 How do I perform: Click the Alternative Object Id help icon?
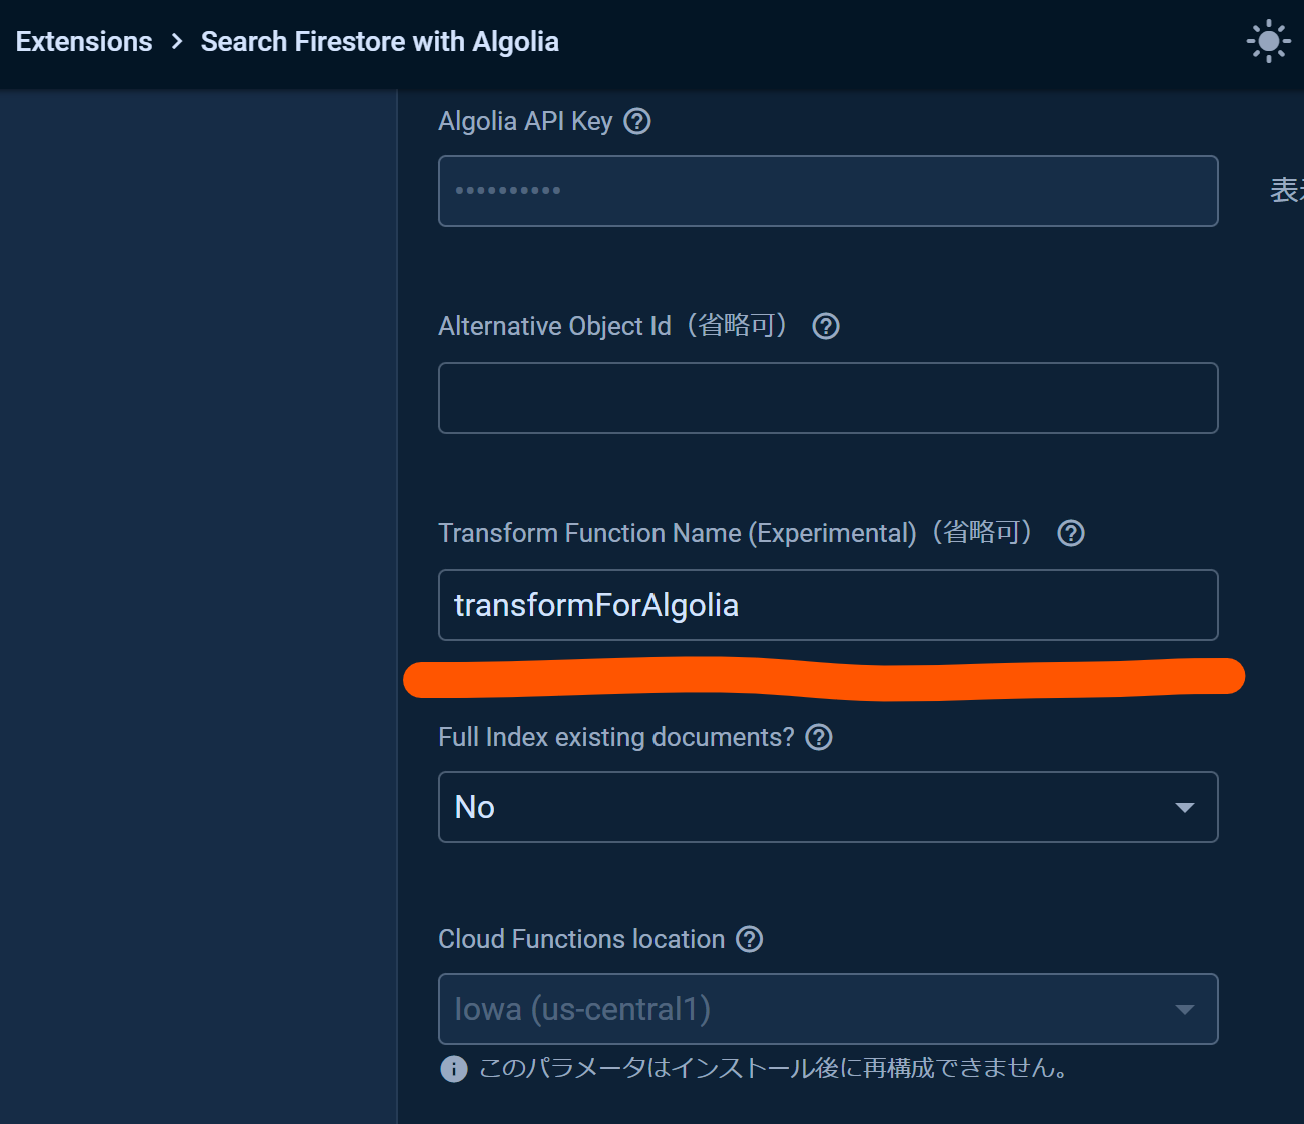(825, 326)
